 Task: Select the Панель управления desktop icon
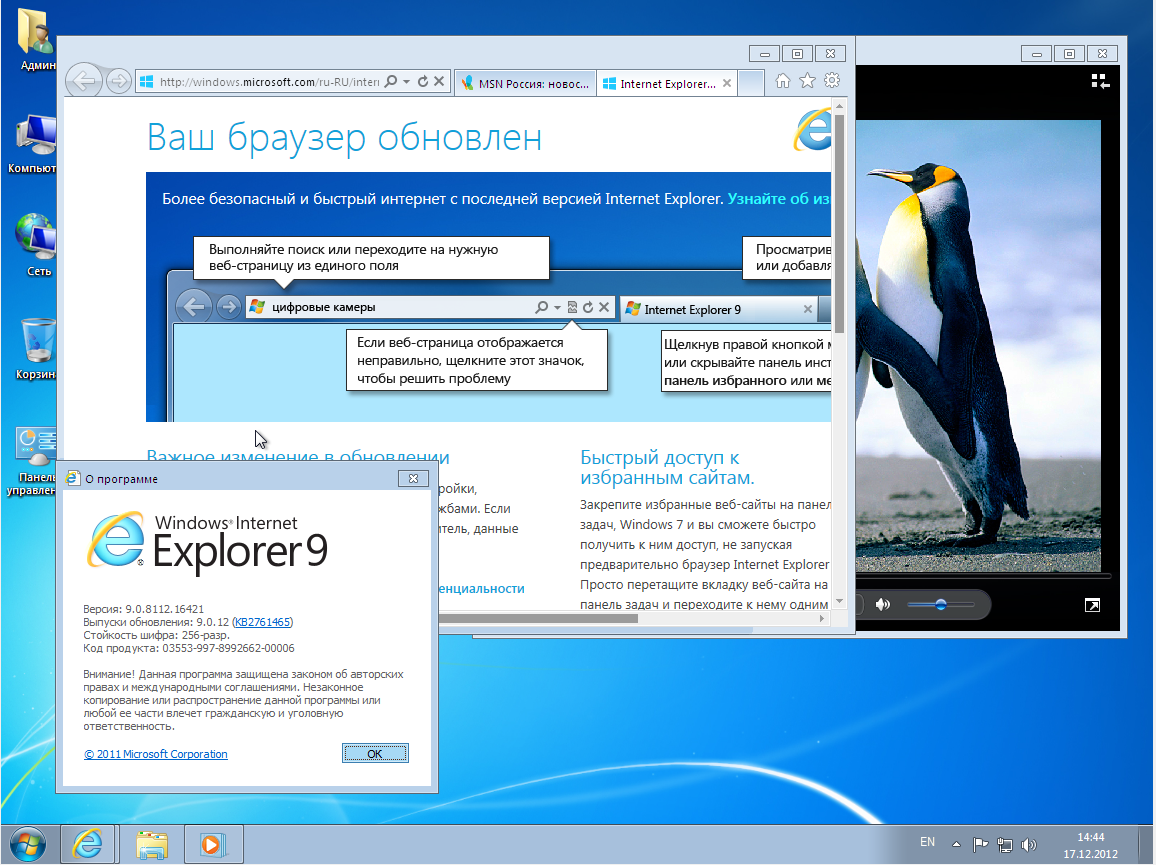(x=32, y=462)
